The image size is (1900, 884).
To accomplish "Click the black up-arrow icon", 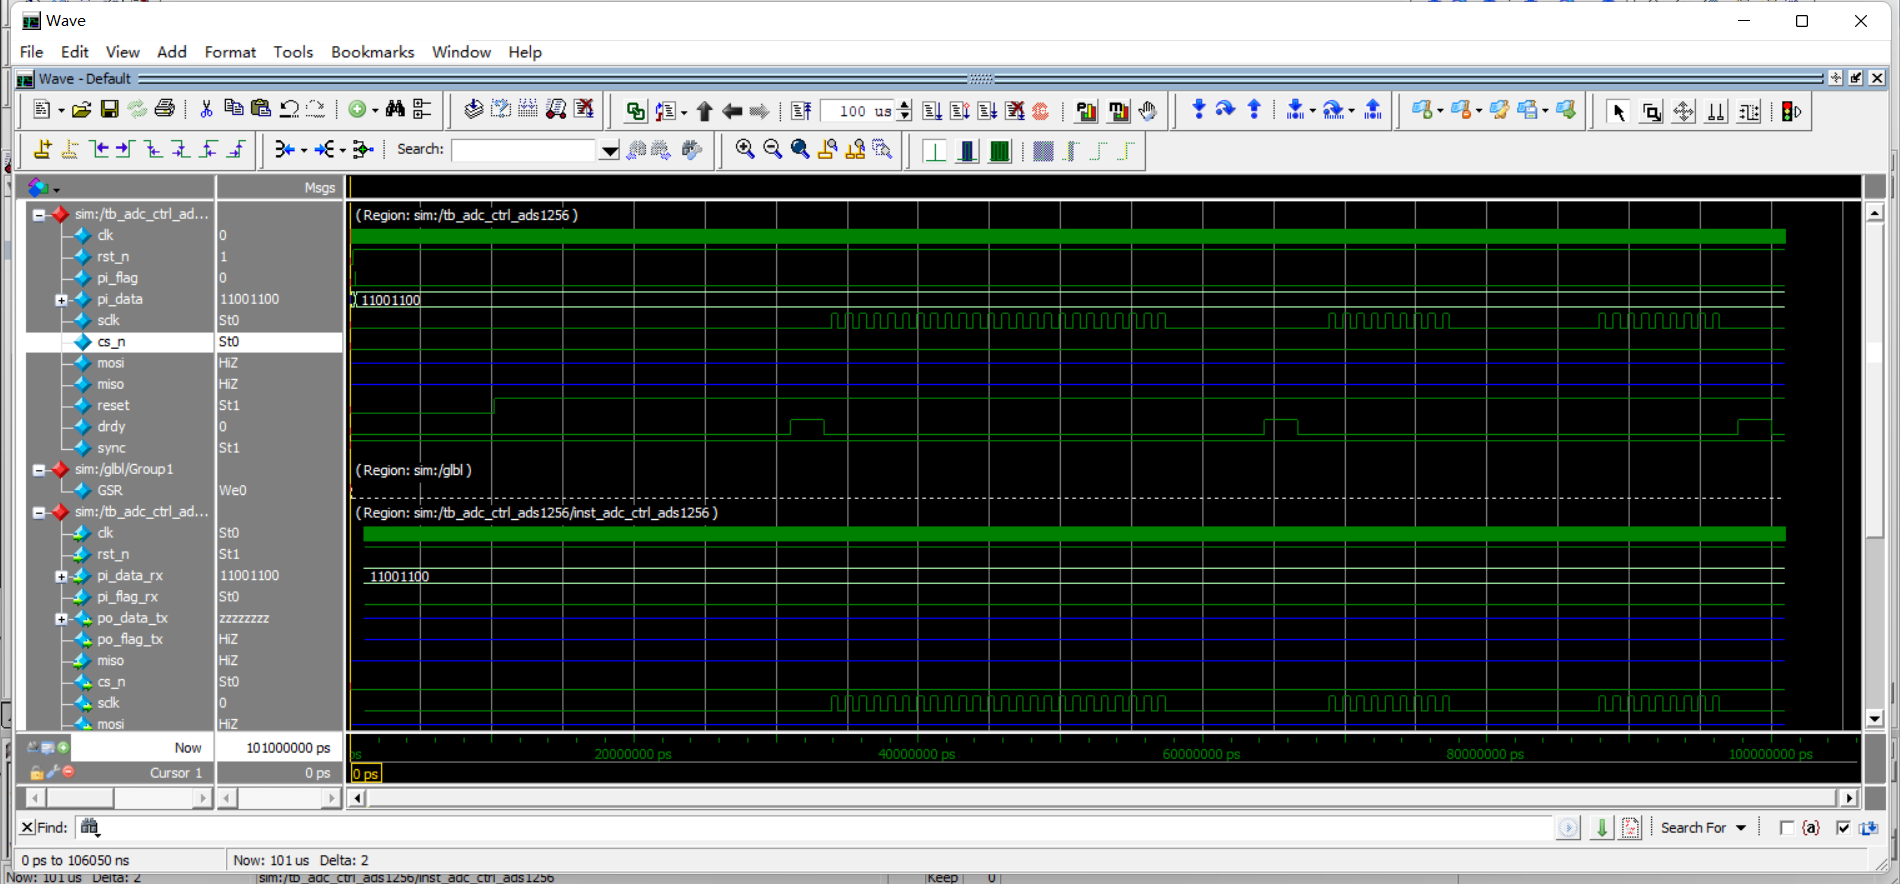I will (x=704, y=111).
